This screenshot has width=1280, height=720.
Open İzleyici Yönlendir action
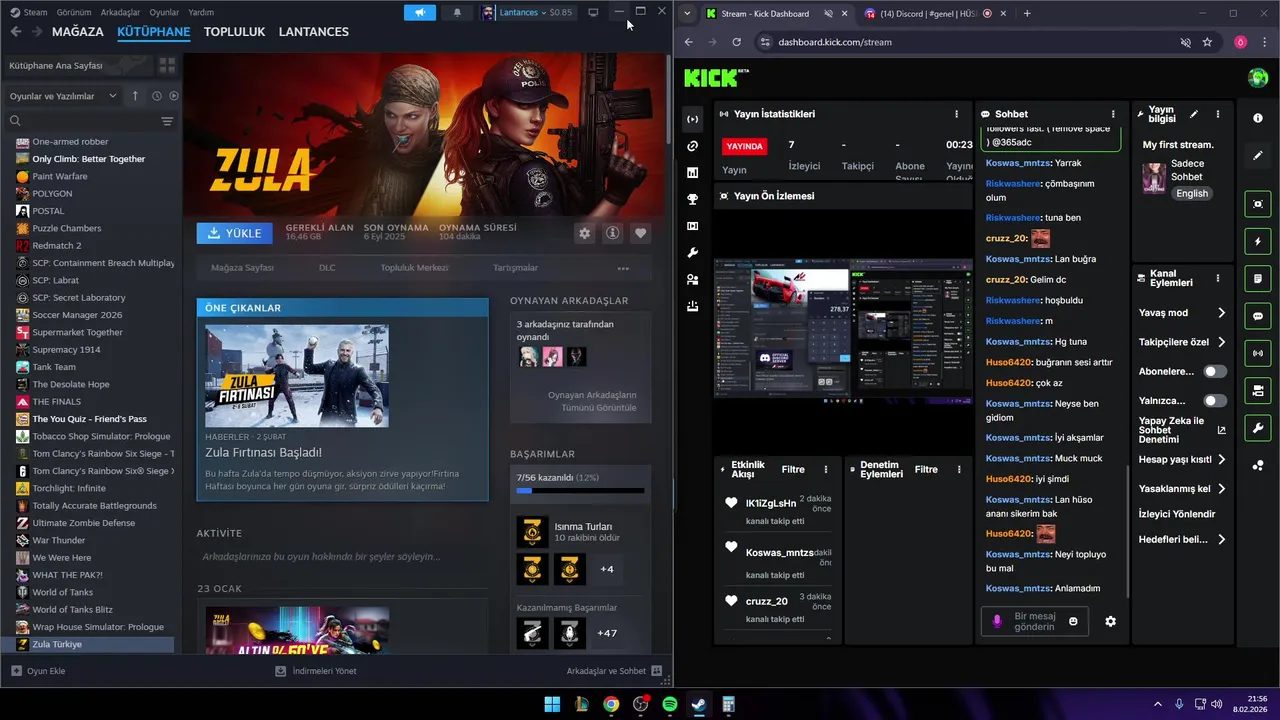(1177, 514)
